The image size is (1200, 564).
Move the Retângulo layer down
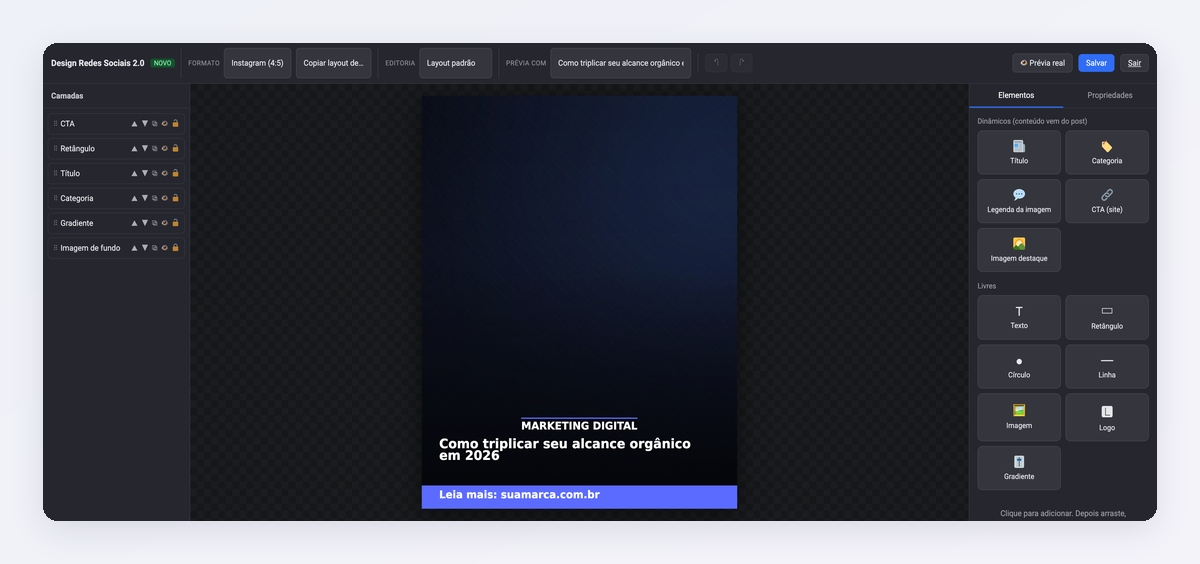(144, 148)
